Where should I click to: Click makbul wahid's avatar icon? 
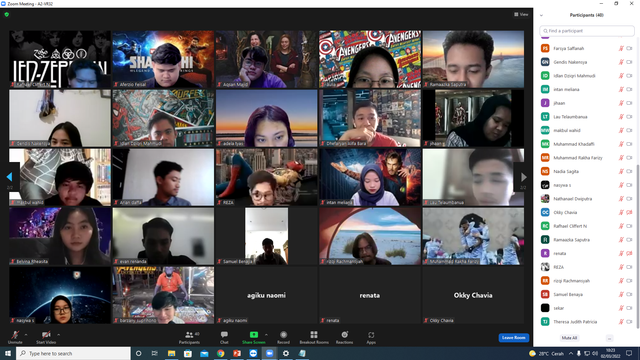point(545,131)
